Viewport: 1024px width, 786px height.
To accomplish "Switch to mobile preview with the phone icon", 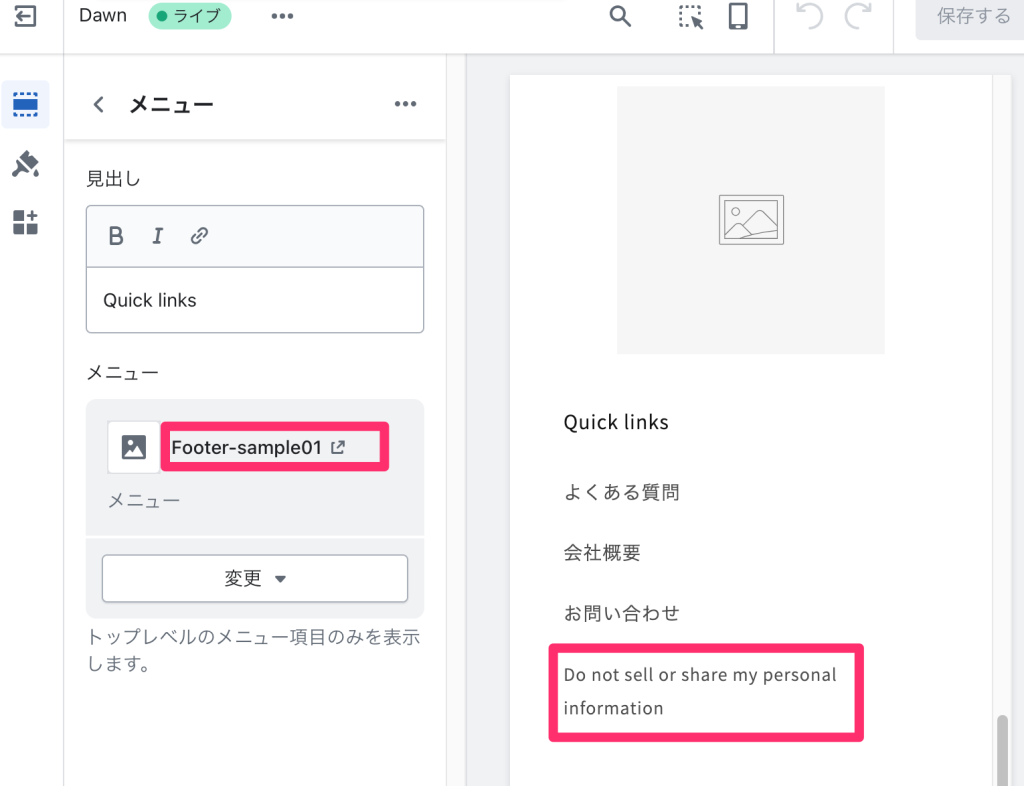I will (738, 18).
